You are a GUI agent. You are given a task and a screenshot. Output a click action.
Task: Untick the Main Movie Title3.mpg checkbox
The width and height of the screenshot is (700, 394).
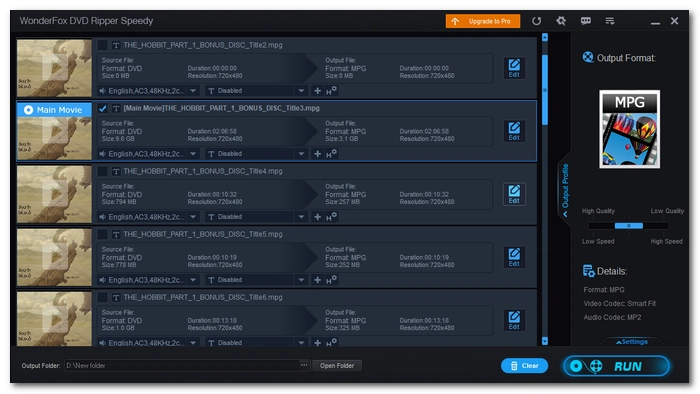(x=102, y=108)
